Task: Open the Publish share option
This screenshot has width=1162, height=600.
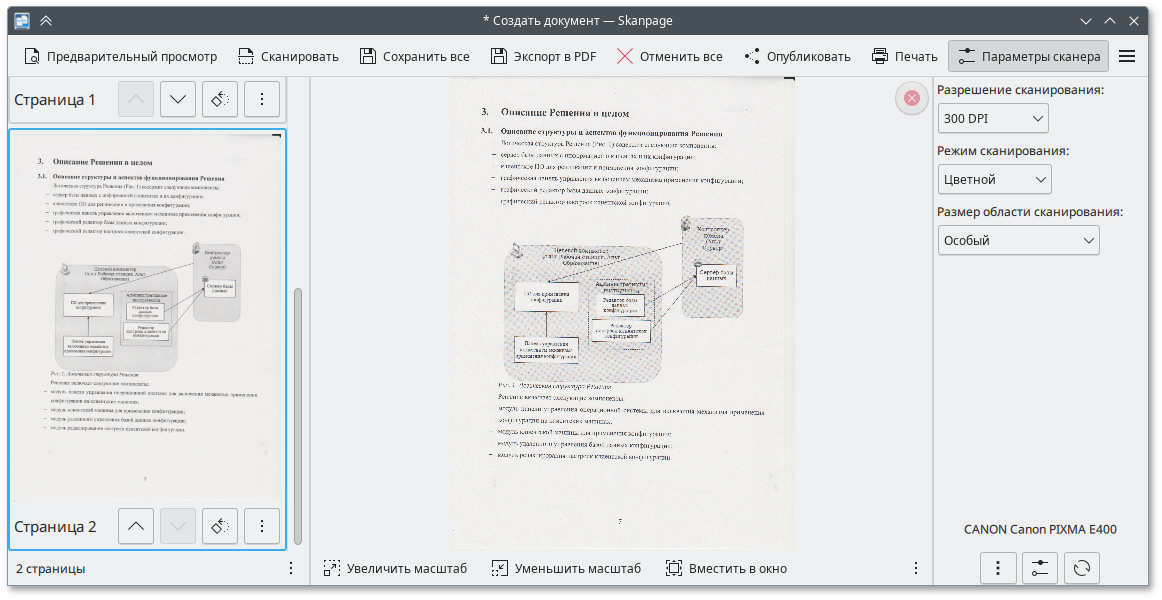Action: [x=797, y=56]
